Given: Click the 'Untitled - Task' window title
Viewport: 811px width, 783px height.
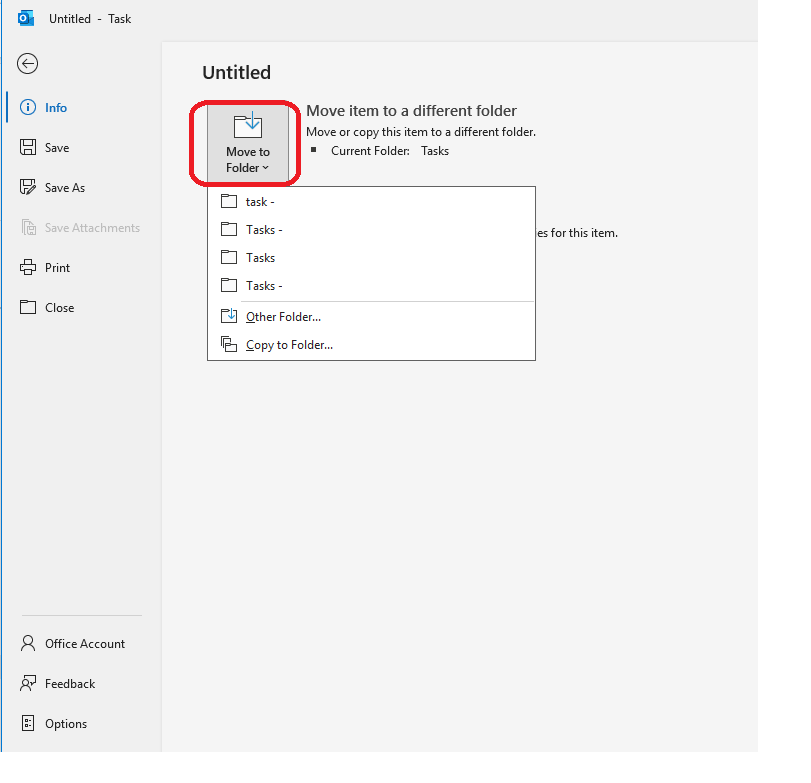Looking at the screenshot, I should (90, 19).
